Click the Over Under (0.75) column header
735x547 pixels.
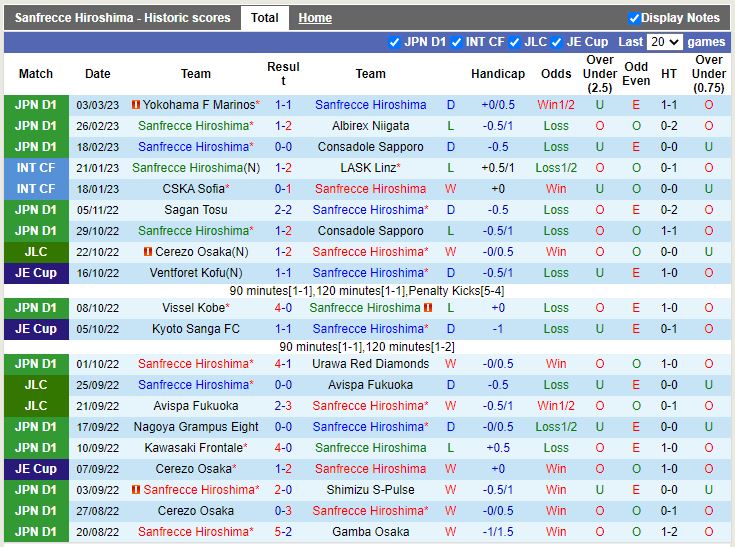pos(709,74)
